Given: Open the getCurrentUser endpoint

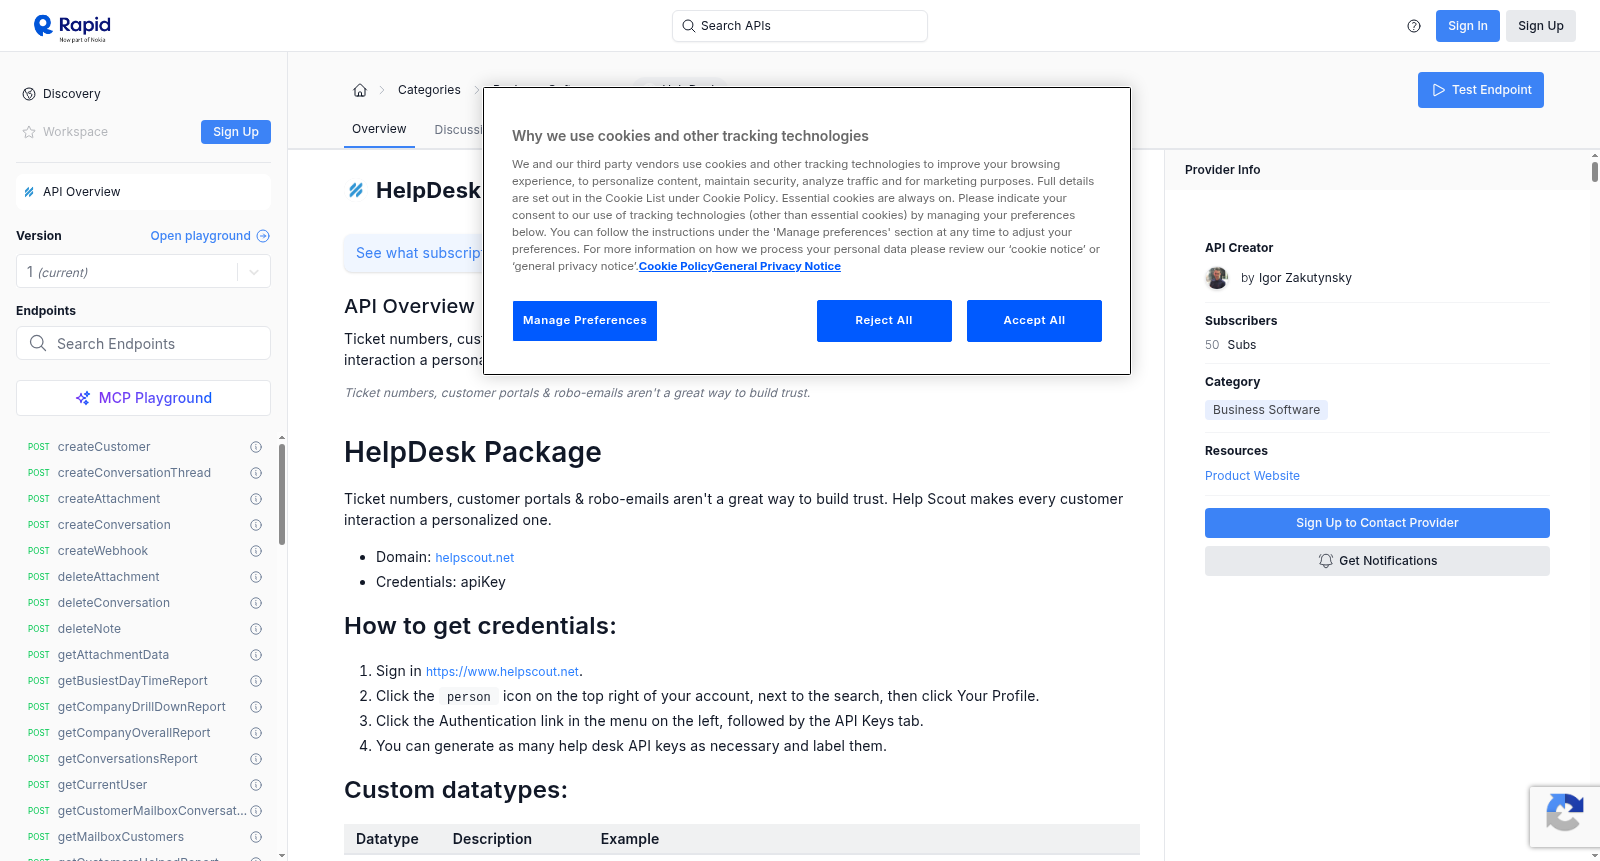Looking at the screenshot, I should pyautogui.click(x=102, y=785).
